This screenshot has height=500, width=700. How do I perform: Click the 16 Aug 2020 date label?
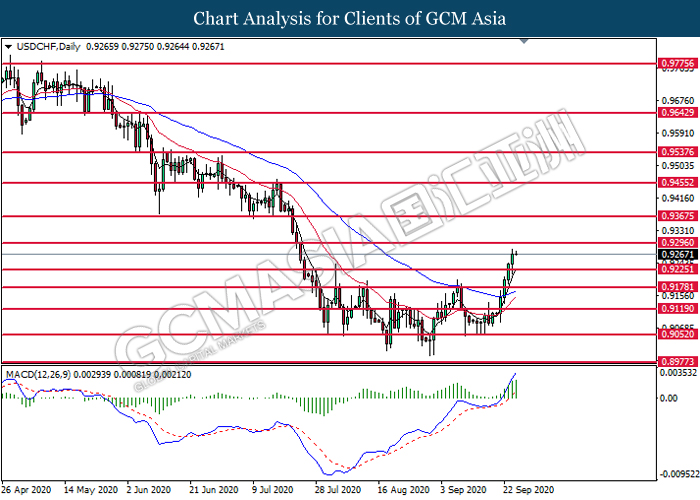pyautogui.click(x=404, y=490)
